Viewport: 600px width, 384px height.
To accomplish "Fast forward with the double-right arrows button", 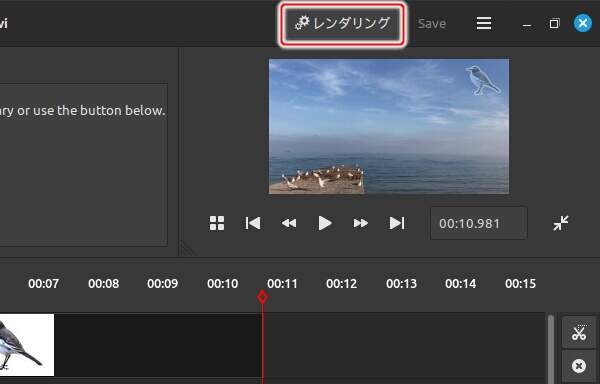I will click(360, 223).
